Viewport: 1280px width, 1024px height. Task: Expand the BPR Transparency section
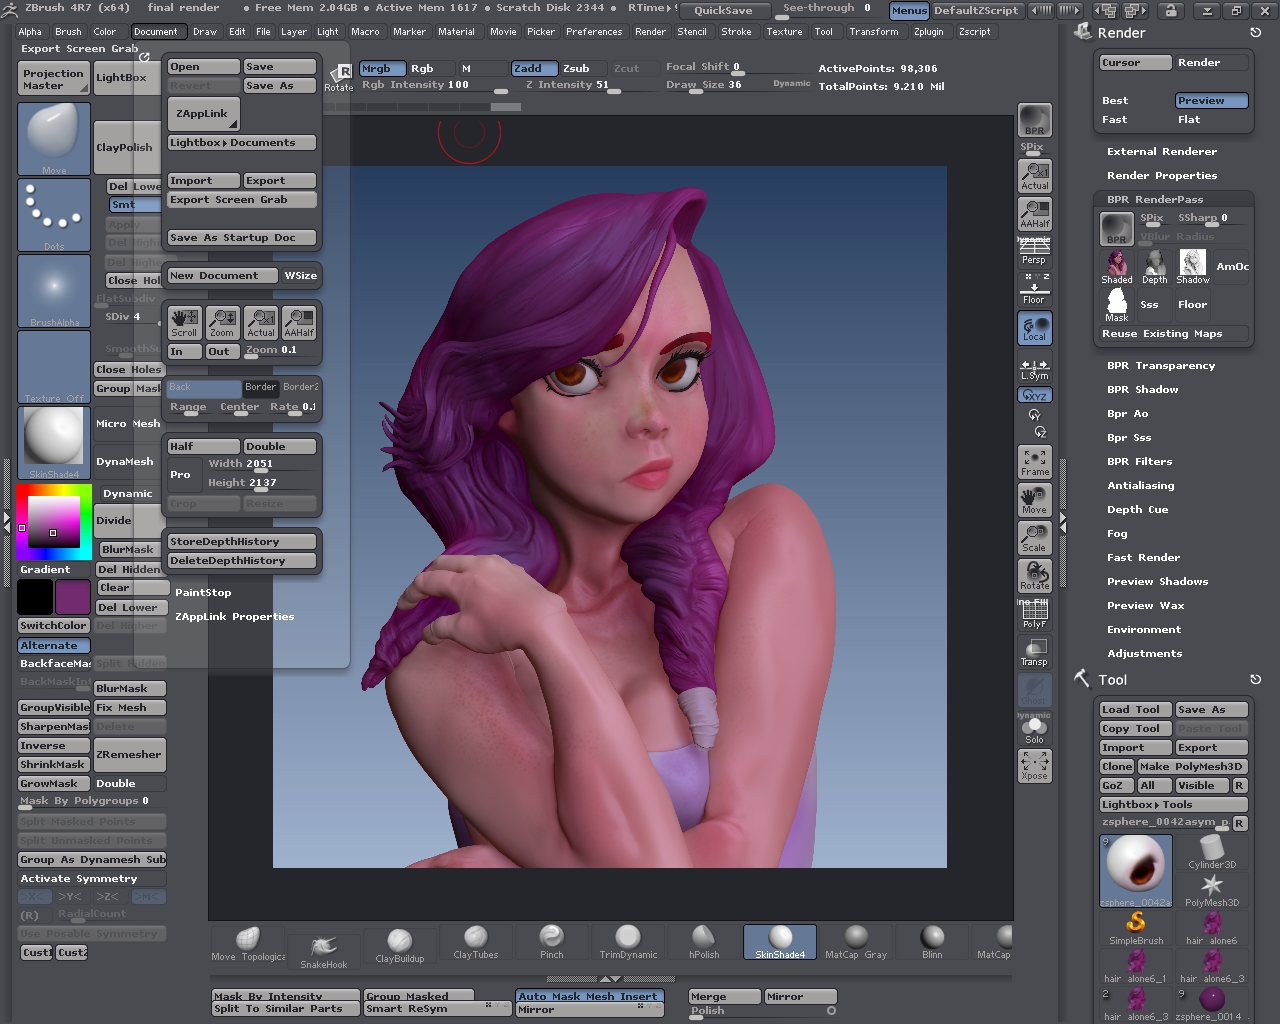pyautogui.click(x=1161, y=366)
